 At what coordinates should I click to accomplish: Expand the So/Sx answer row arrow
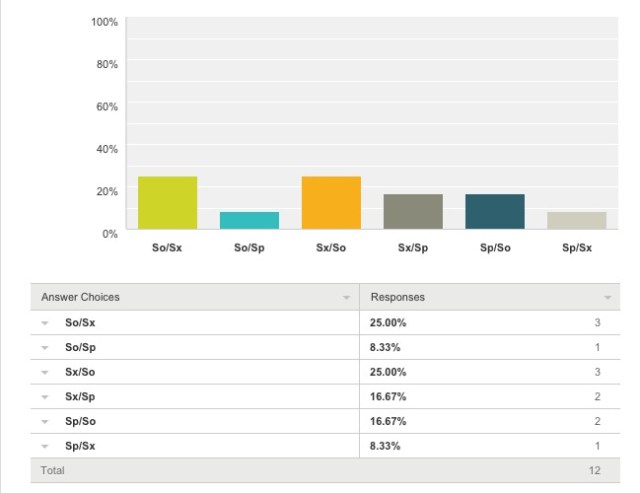tap(44, 324)
